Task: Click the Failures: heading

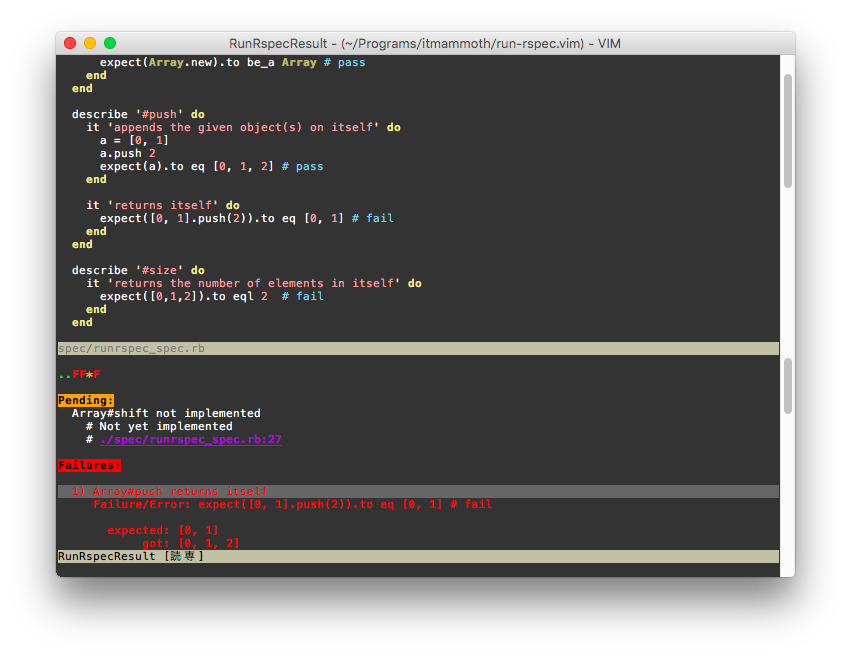Action: tap(90, 465)
